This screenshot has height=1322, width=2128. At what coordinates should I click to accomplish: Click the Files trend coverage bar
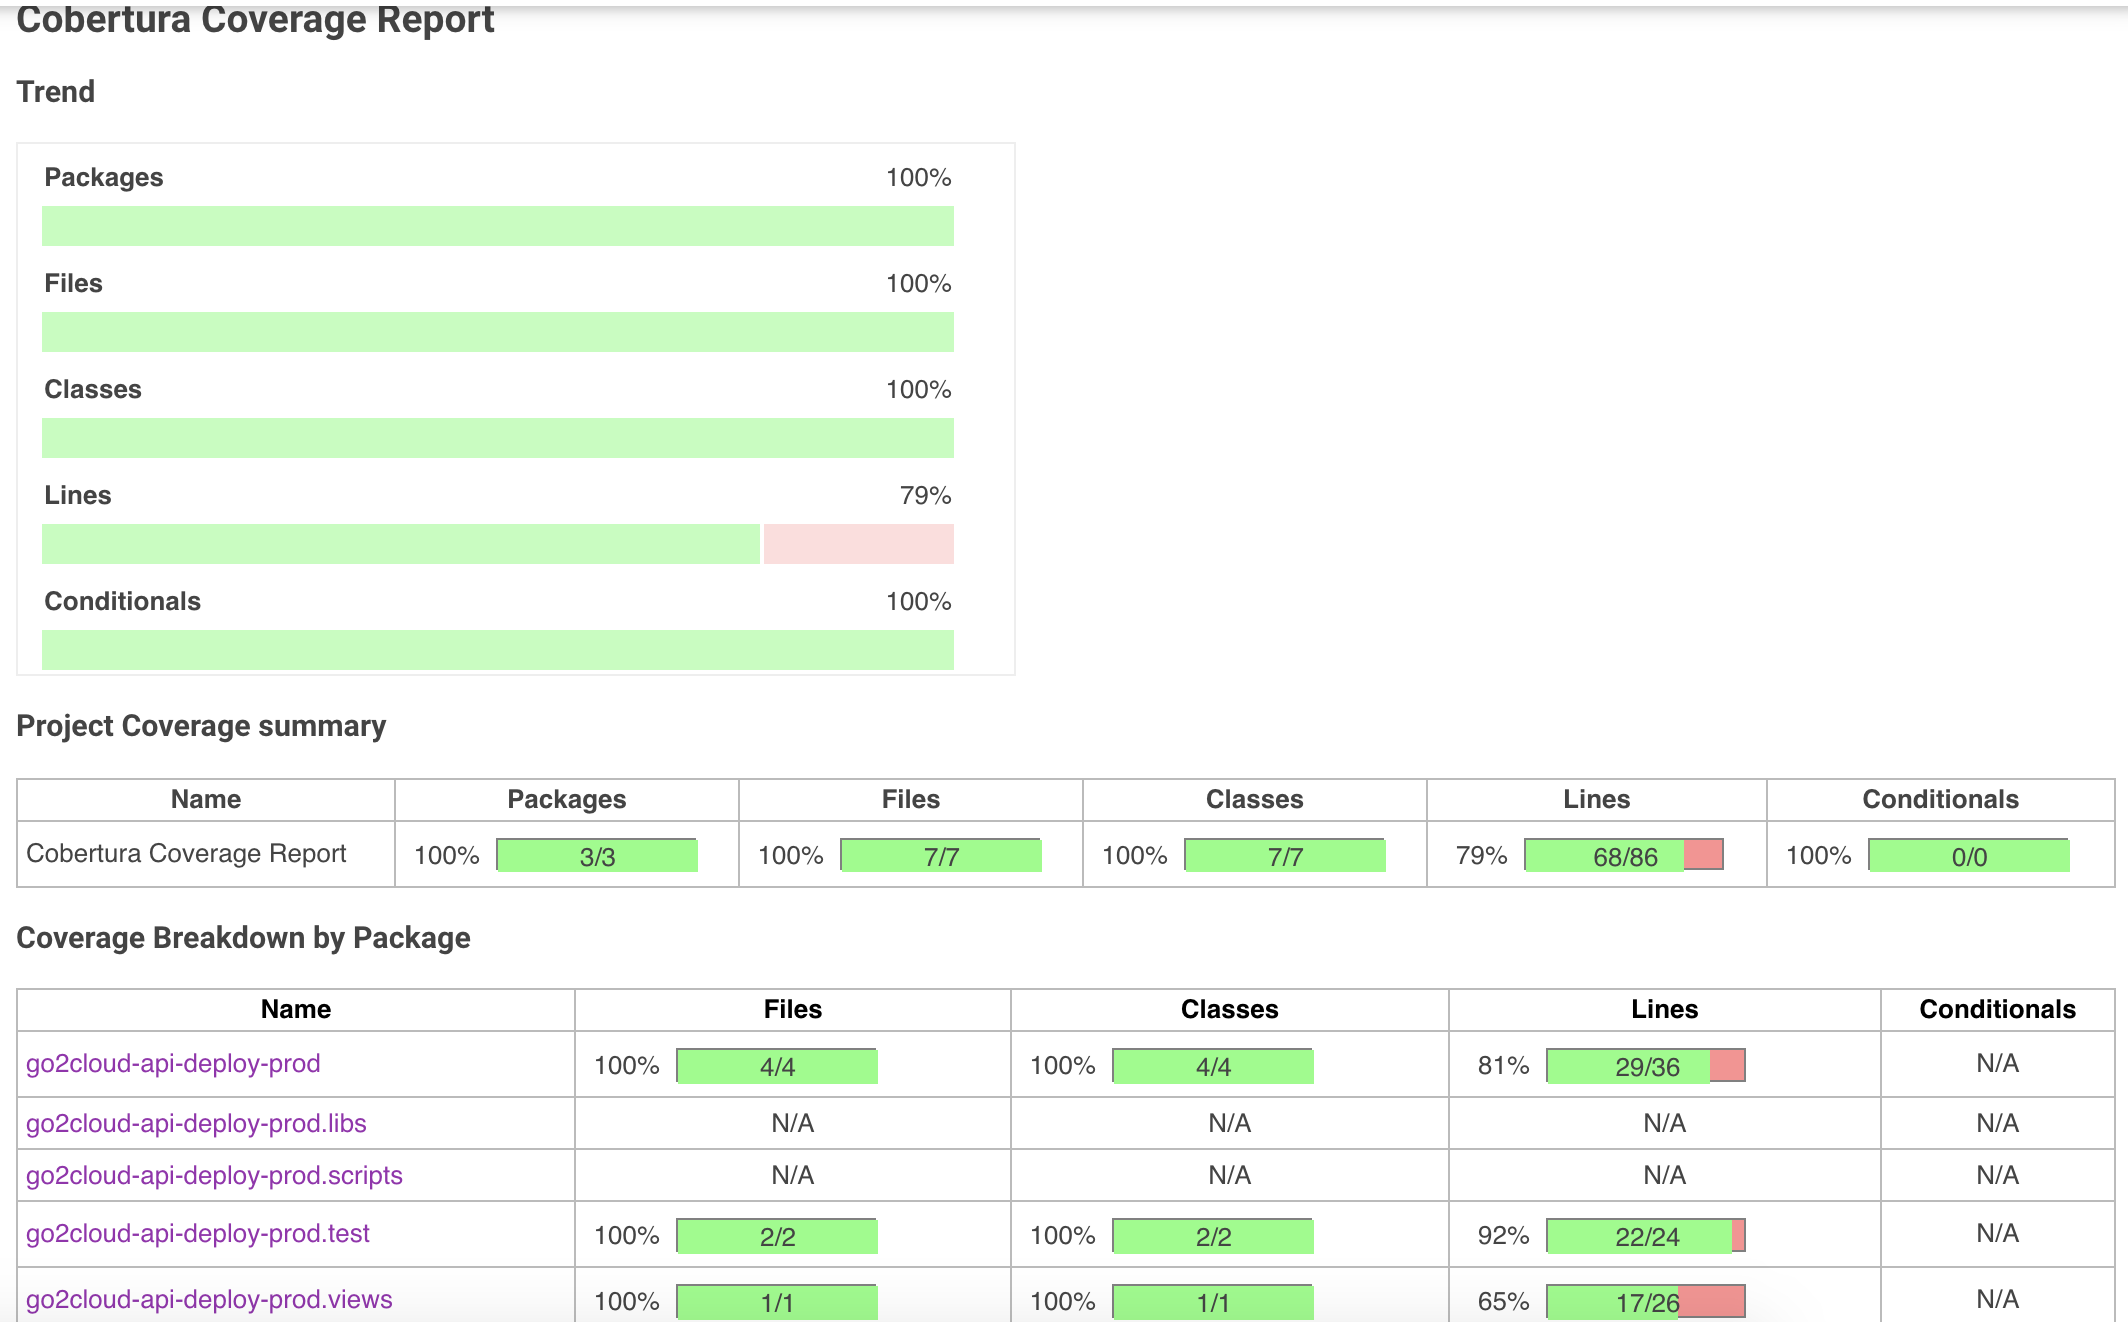click(x=497, y=332)
